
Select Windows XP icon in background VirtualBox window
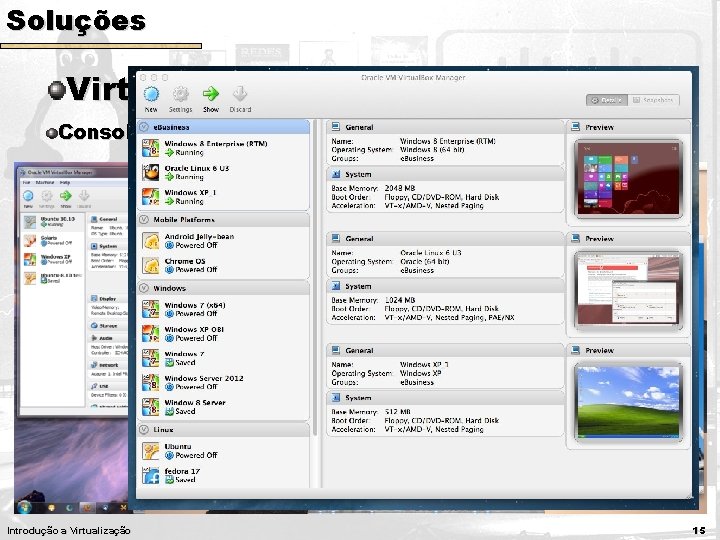(x=30, y=259)
